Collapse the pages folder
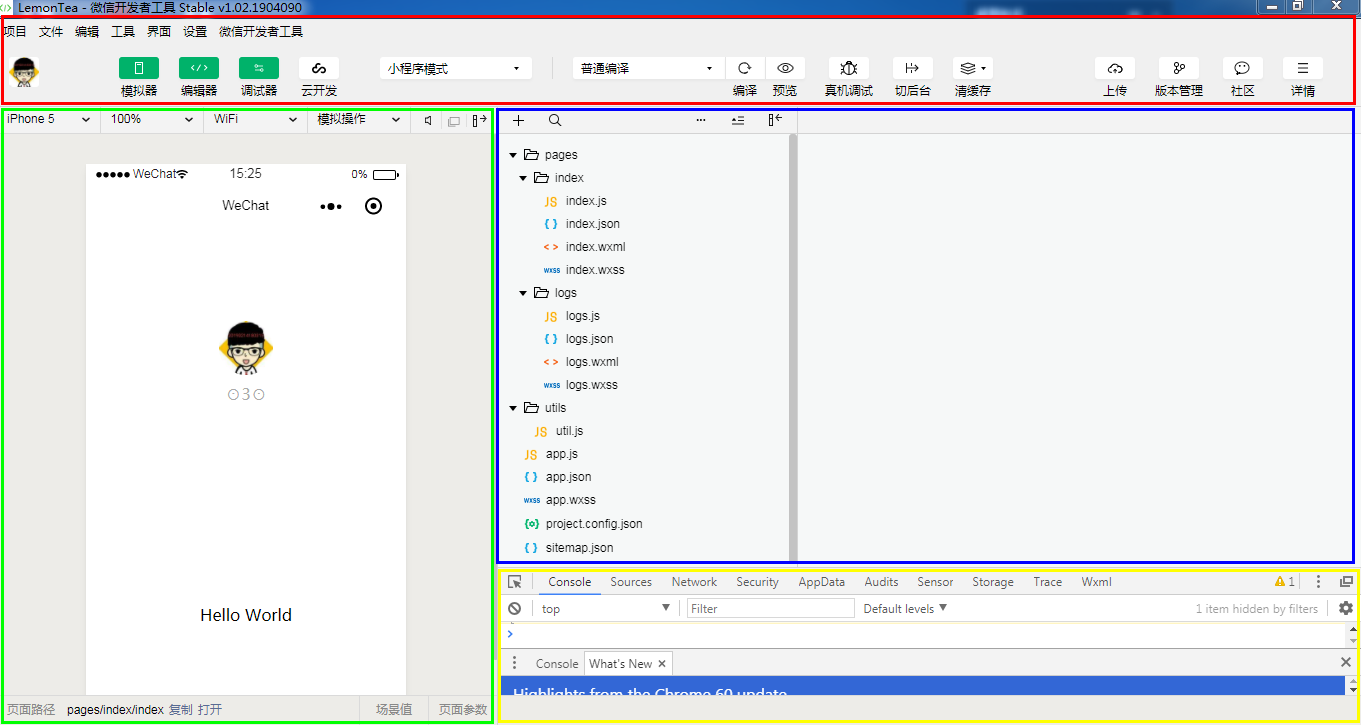1361x725 pixels. 514,155
